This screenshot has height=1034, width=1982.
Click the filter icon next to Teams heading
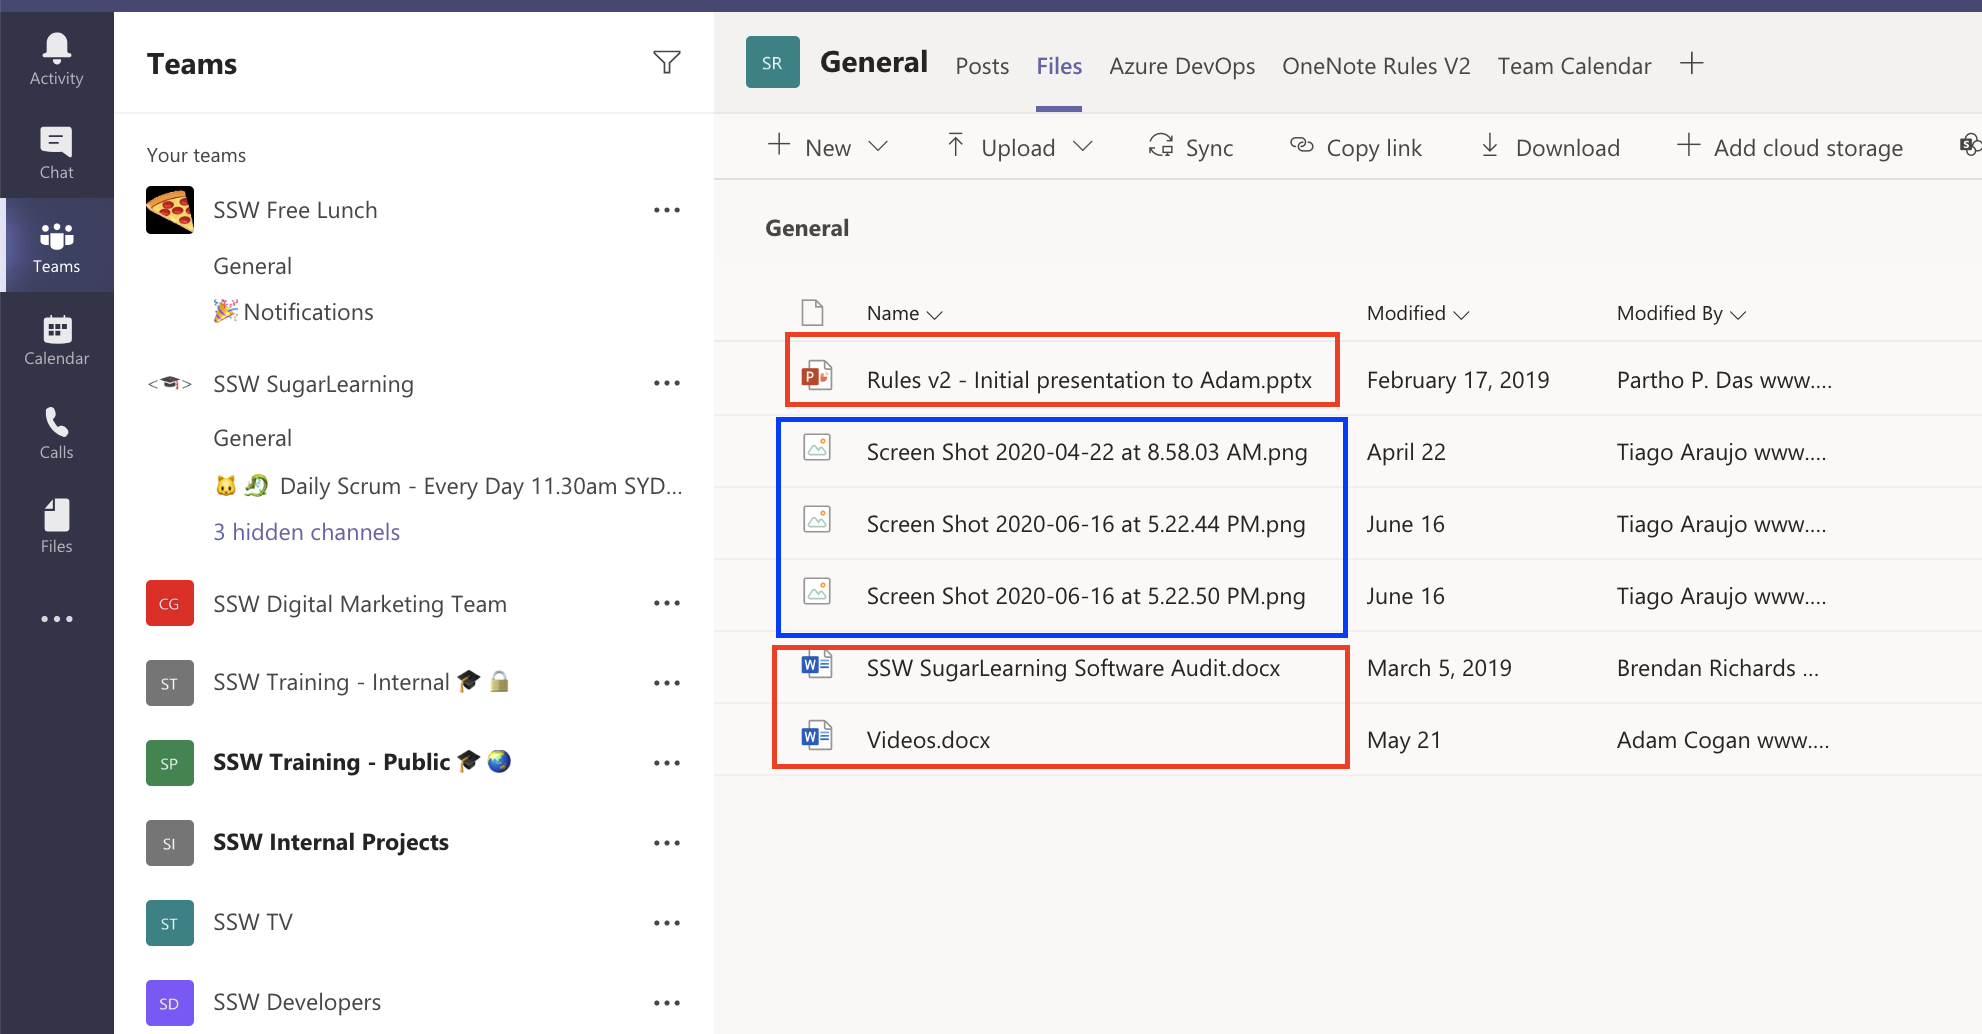click(x=667, y=62)
